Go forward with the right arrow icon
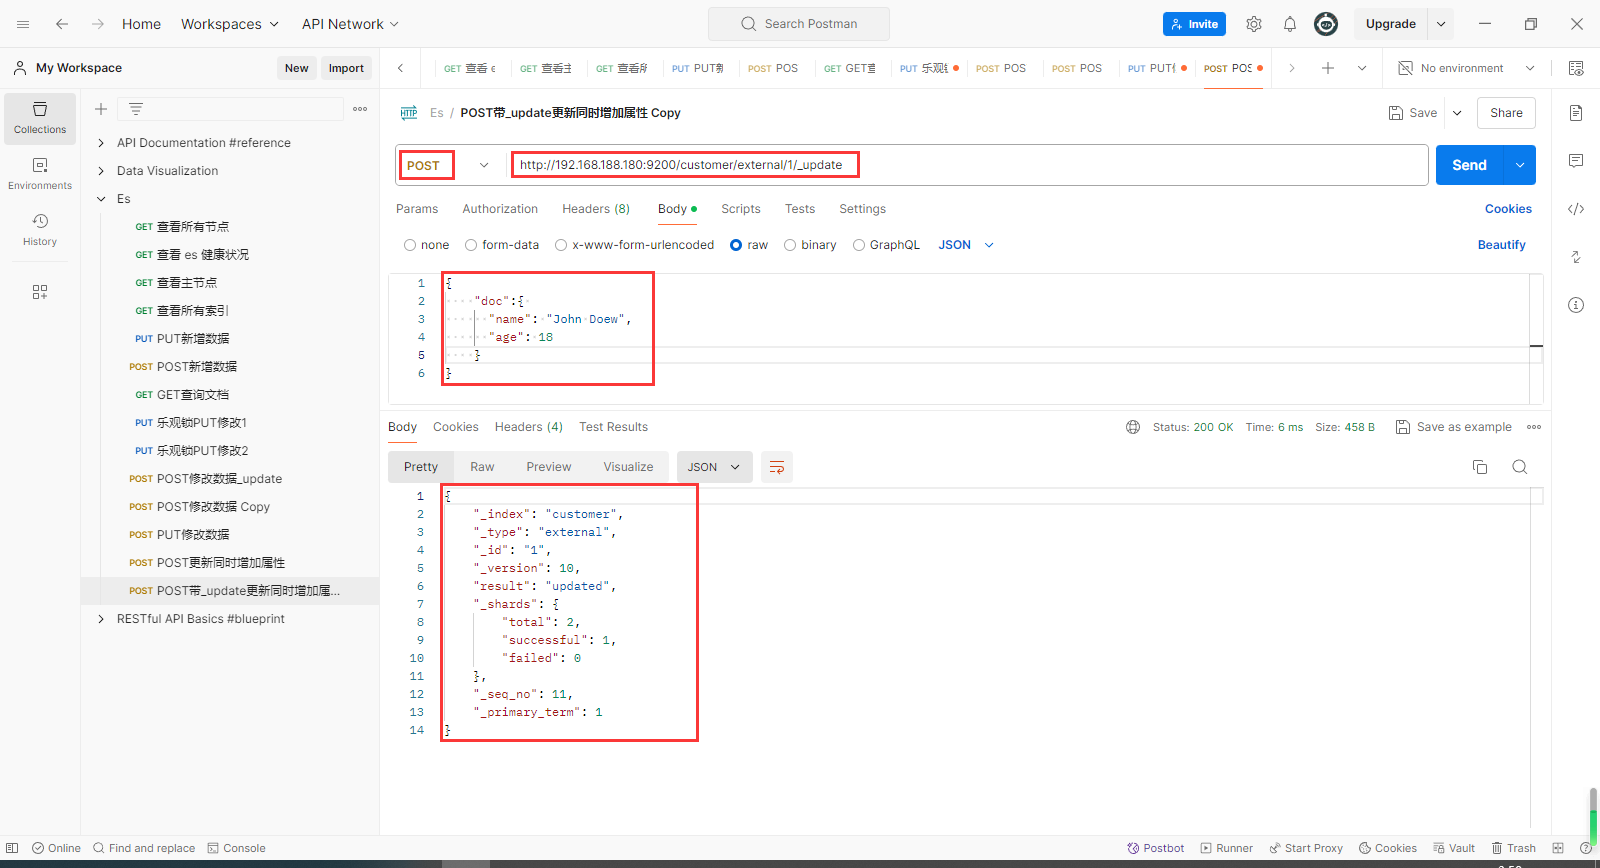This screenshot has width=1600, height=868. point(98,24)
